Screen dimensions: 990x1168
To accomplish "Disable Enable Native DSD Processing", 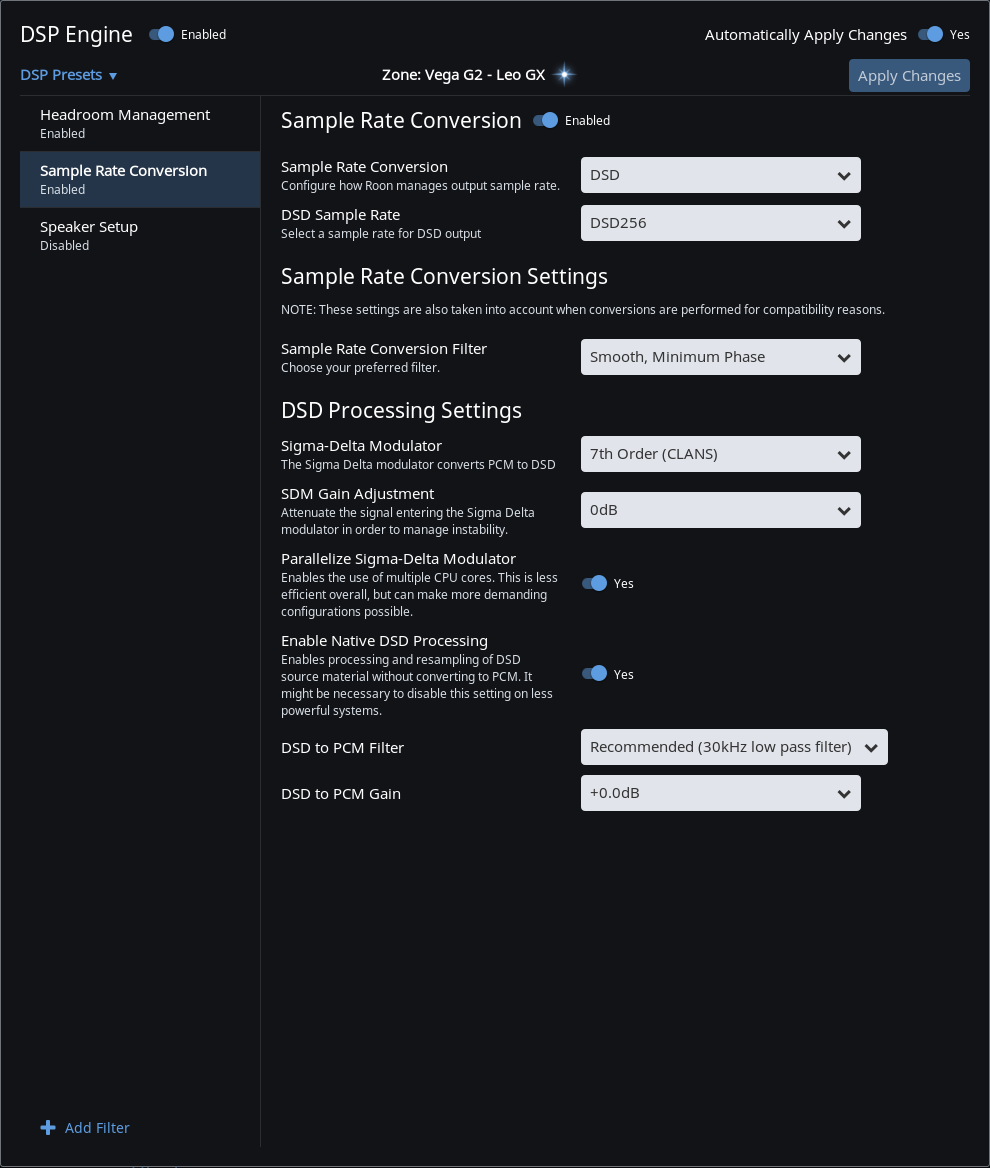I will pos(595,674).
